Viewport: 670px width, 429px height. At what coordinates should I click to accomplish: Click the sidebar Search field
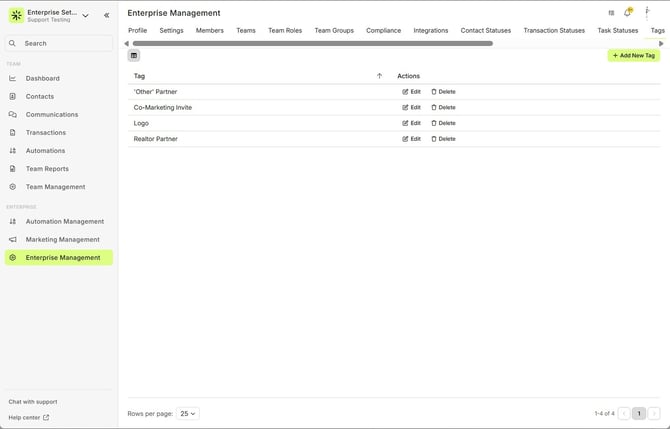tap(60, 43)
